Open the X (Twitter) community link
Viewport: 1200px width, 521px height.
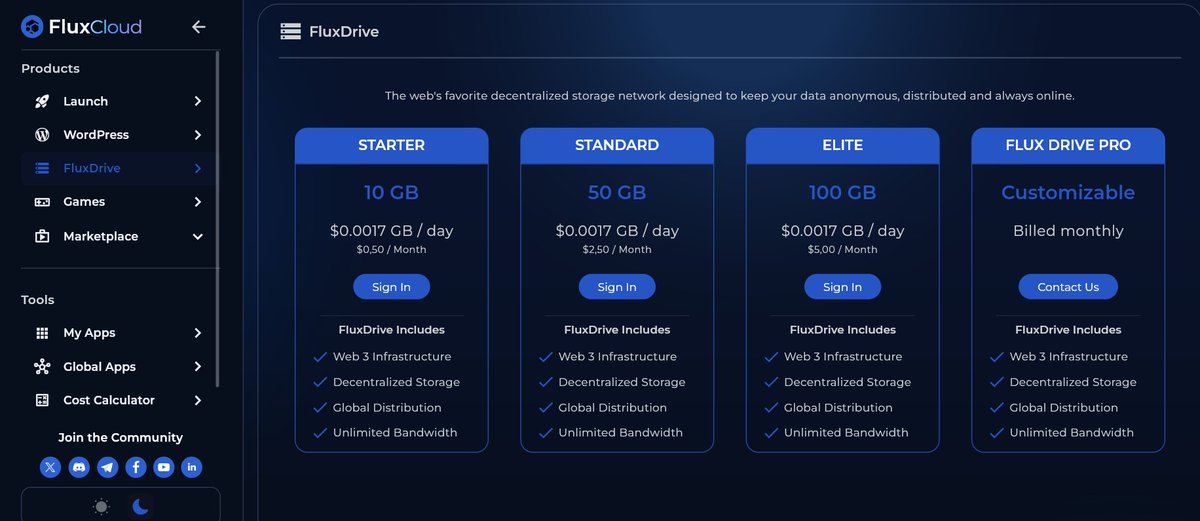coord(50,467)
